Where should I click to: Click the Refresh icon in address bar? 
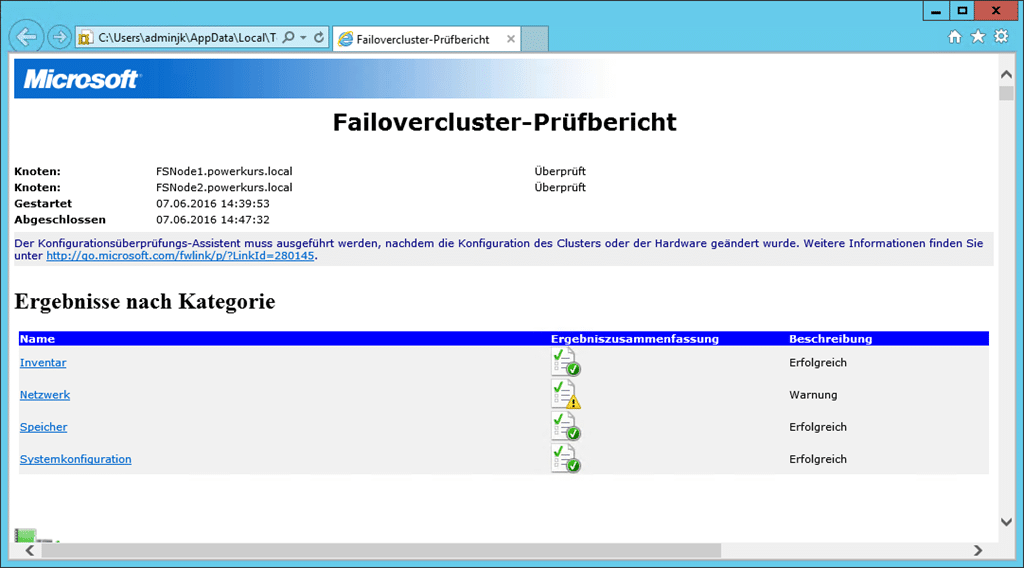coord(319,38)
